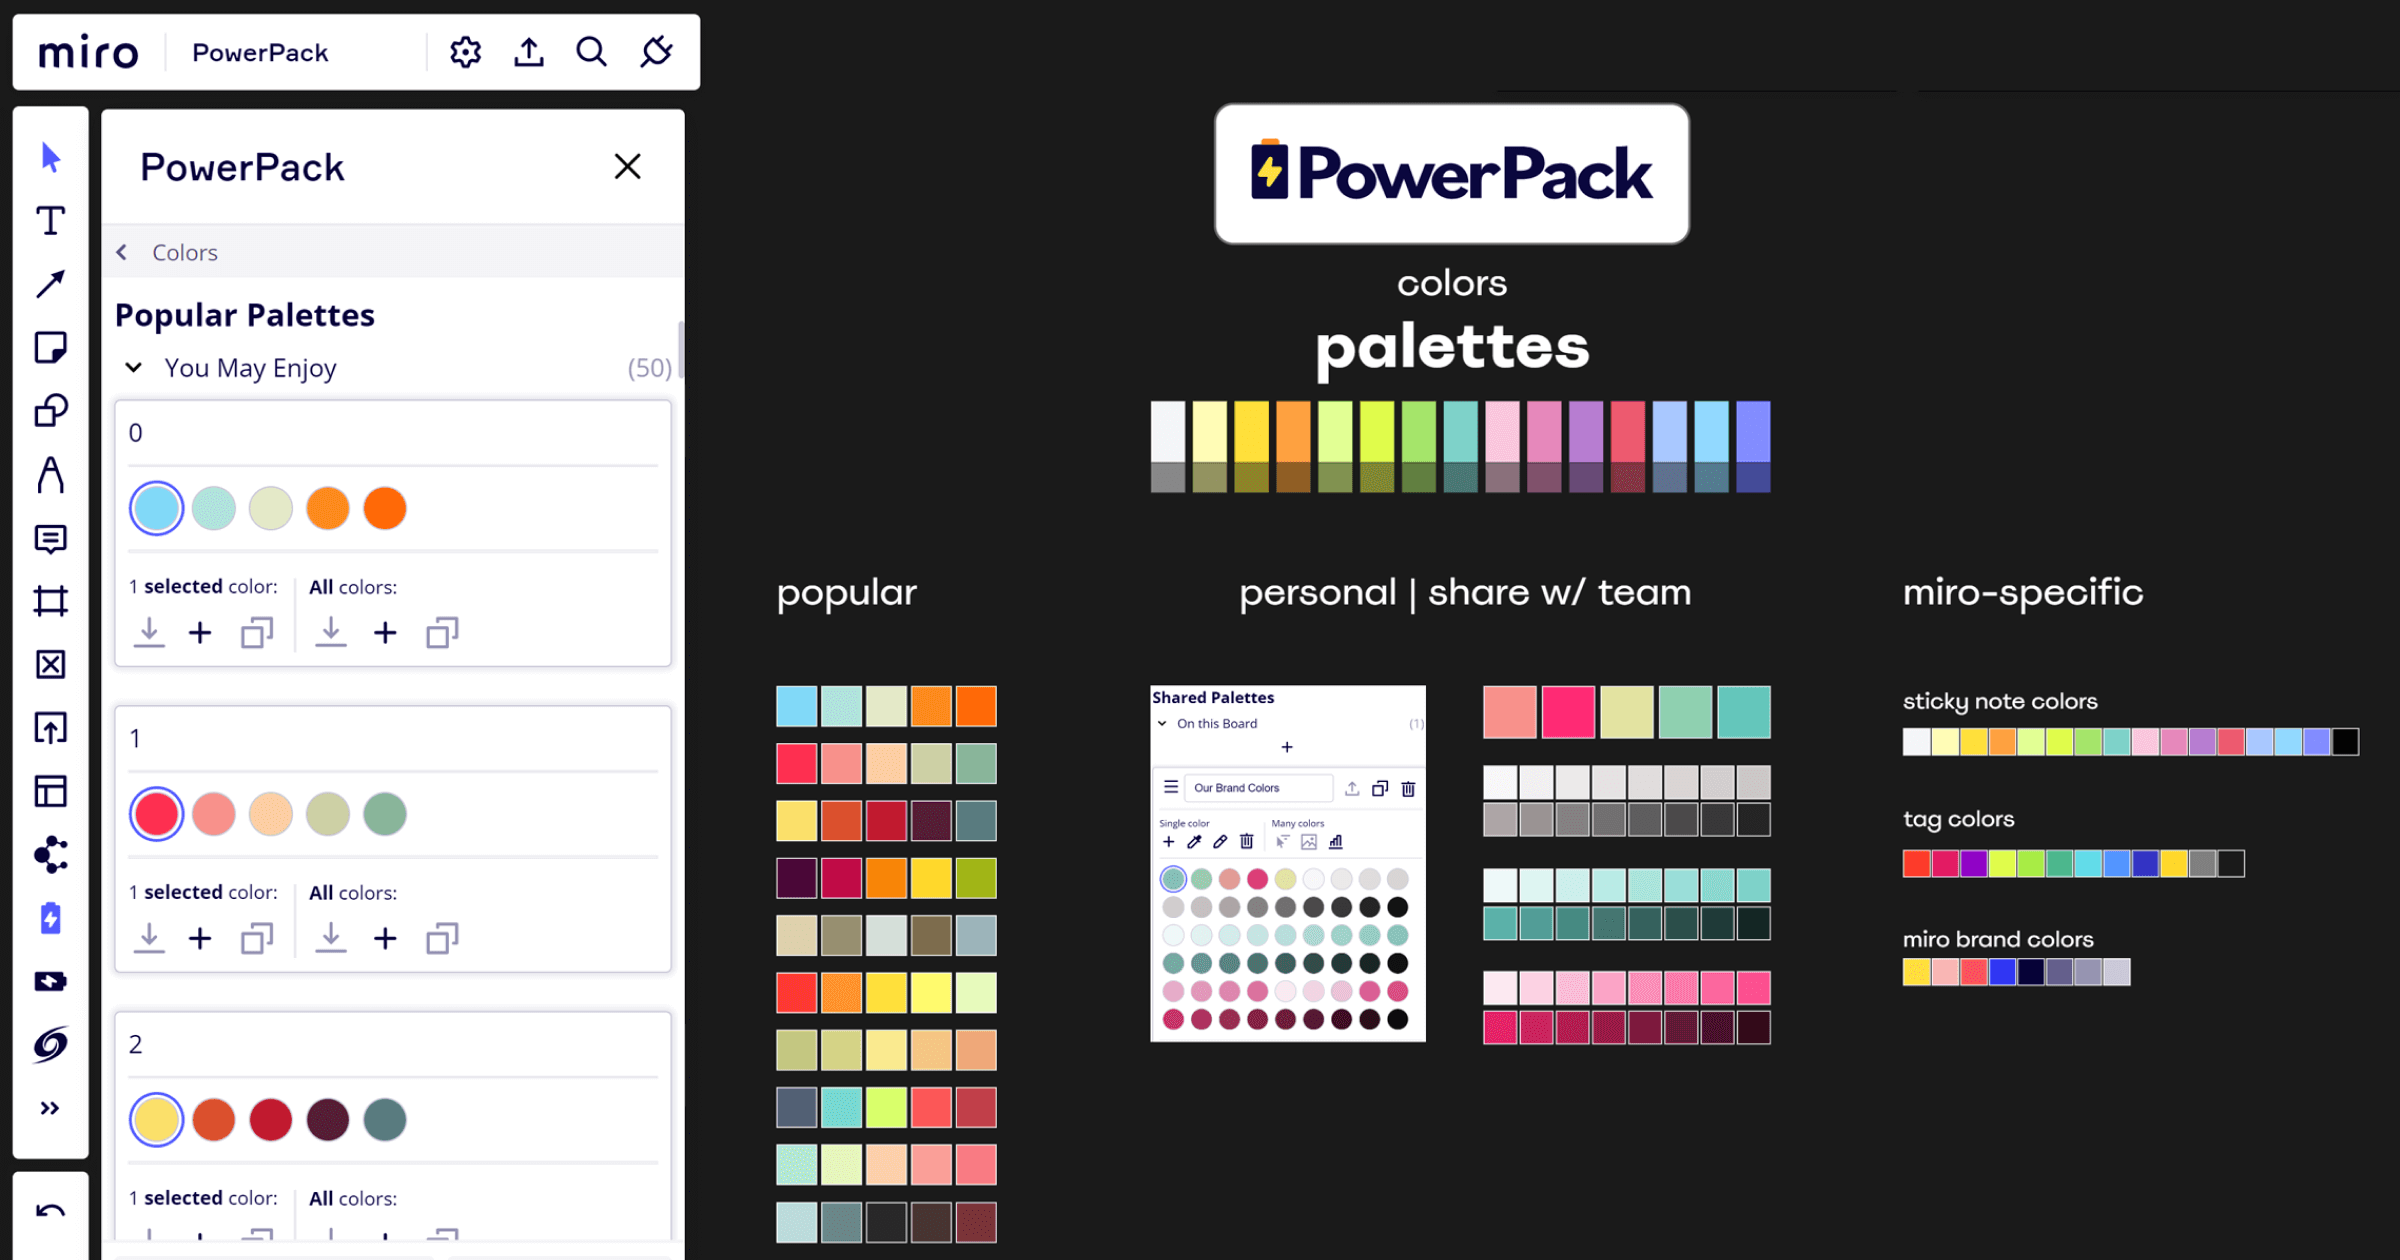Select bright orange-red color in palette 0

coord(385,508)
